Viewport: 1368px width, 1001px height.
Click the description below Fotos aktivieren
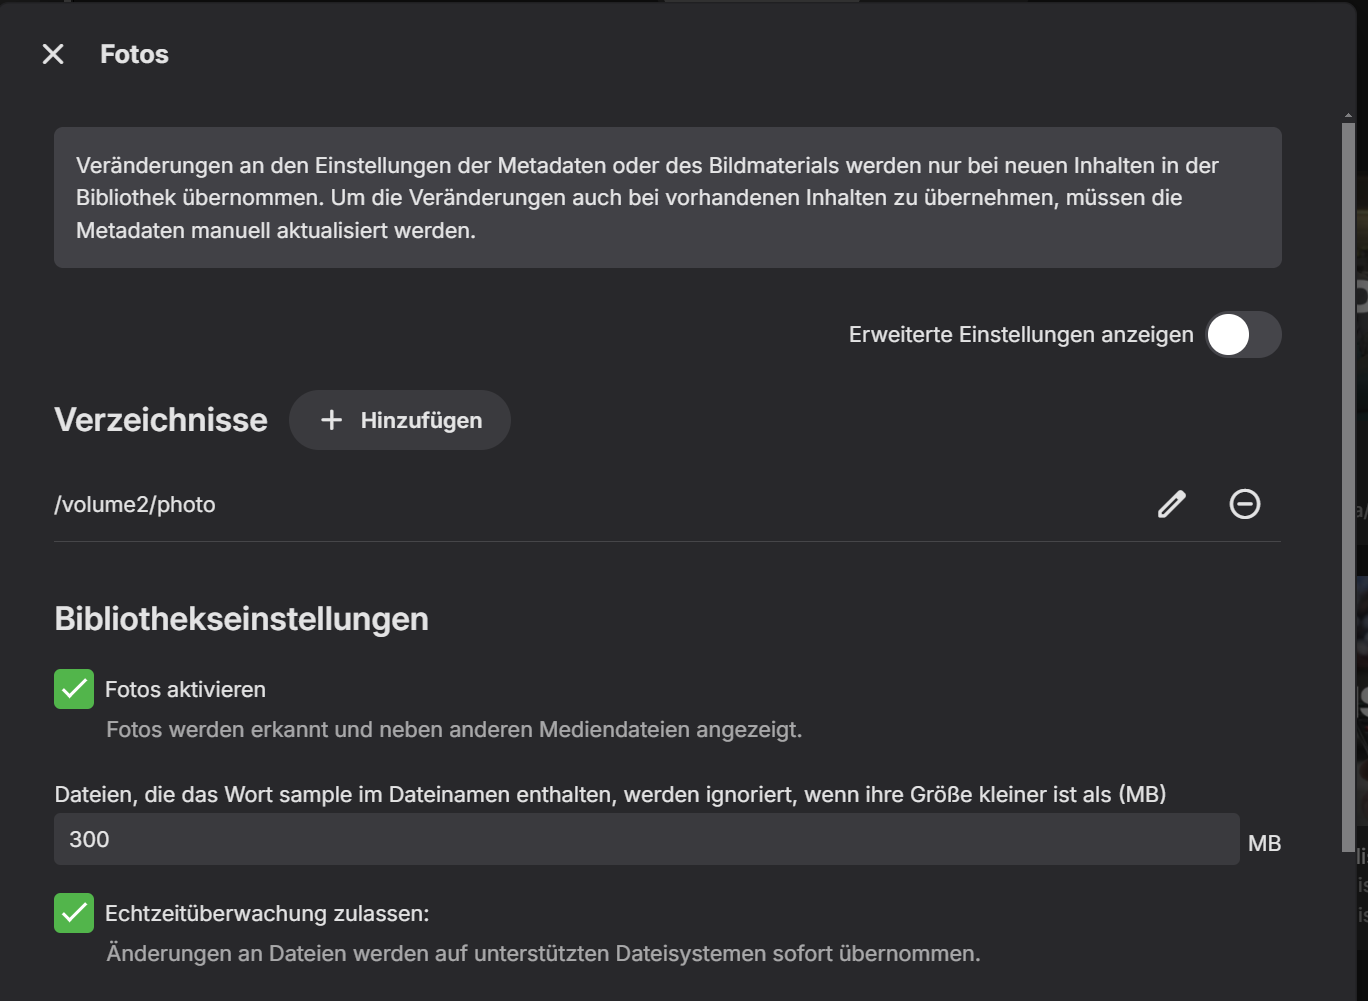click(454, 729)
